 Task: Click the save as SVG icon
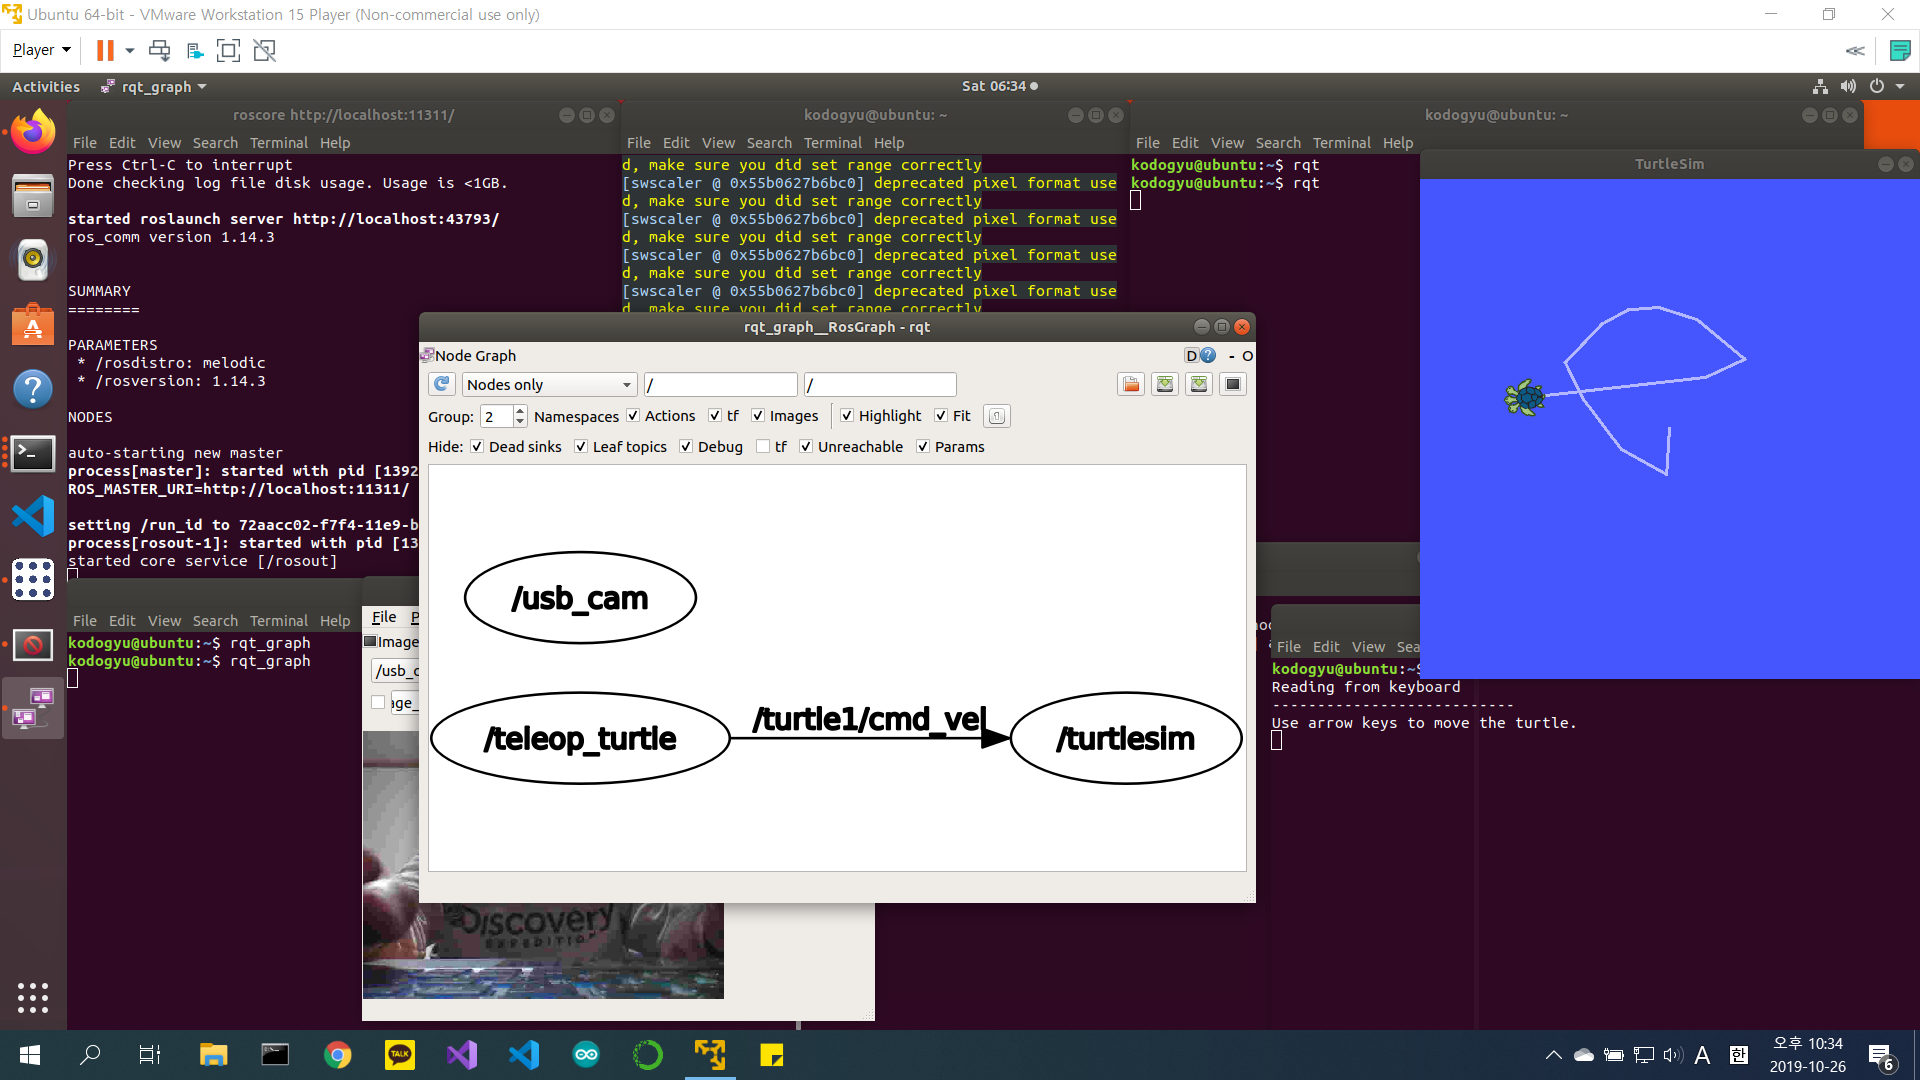(x=1199, y=384)
